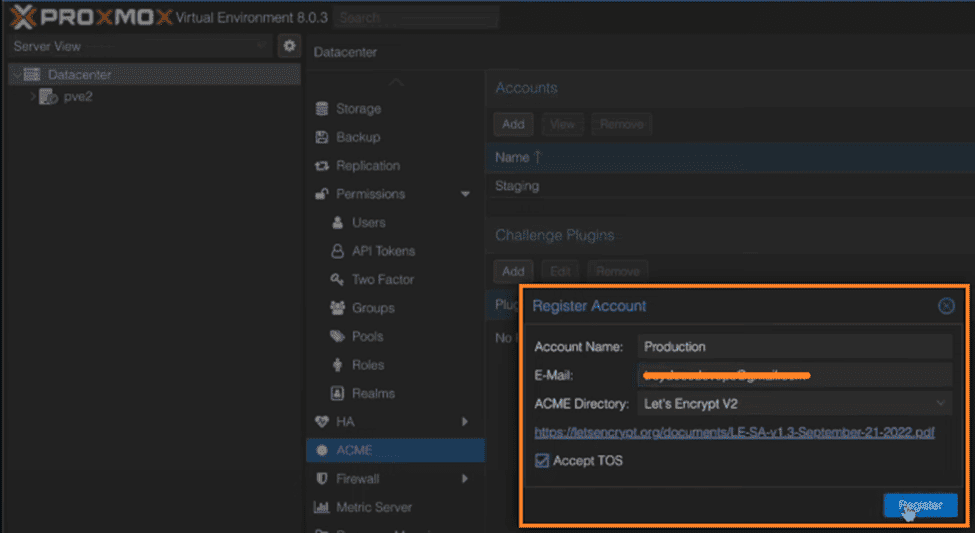This screenshot has width=975, height=533.
Task: Open the ACME Directory dropdown
Action: [941, 404]
